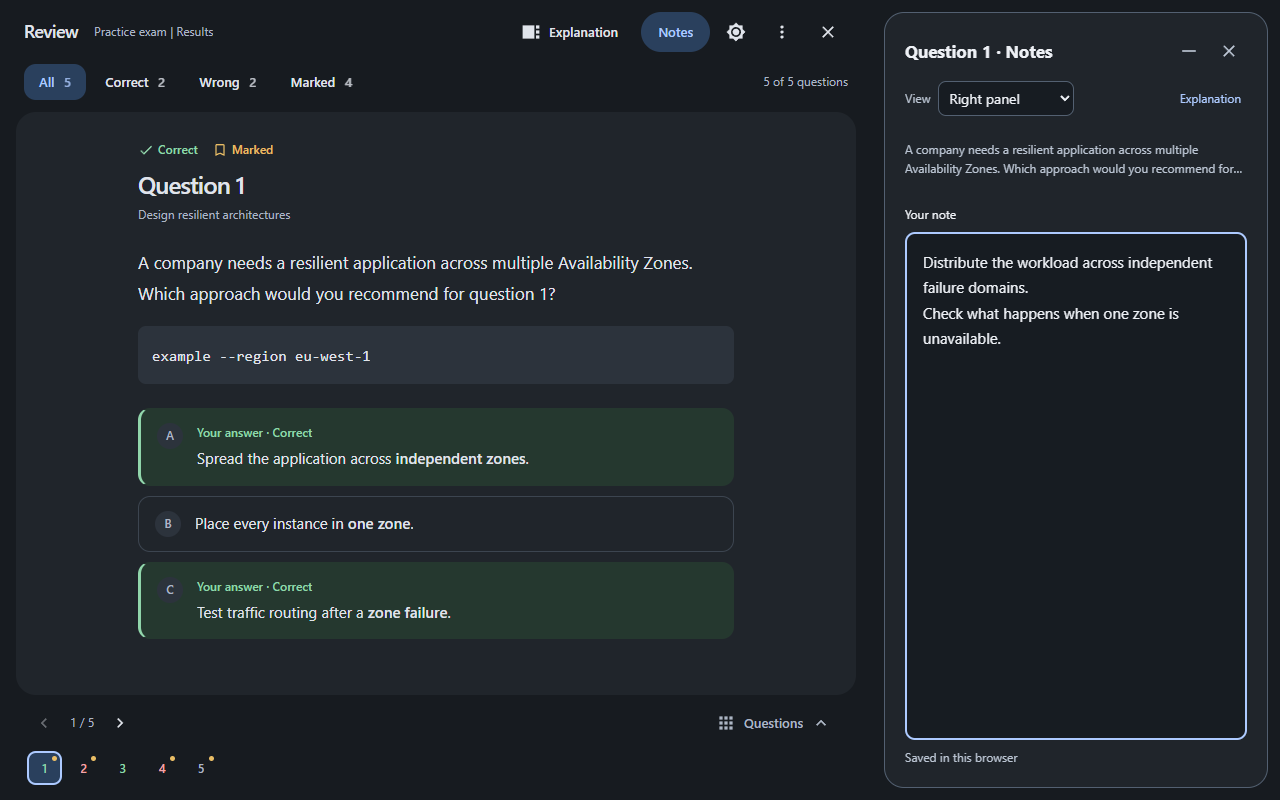Click inside the Your note text area
The width and height of the screenshot is (1280, 800).
tap(1076, 486)
